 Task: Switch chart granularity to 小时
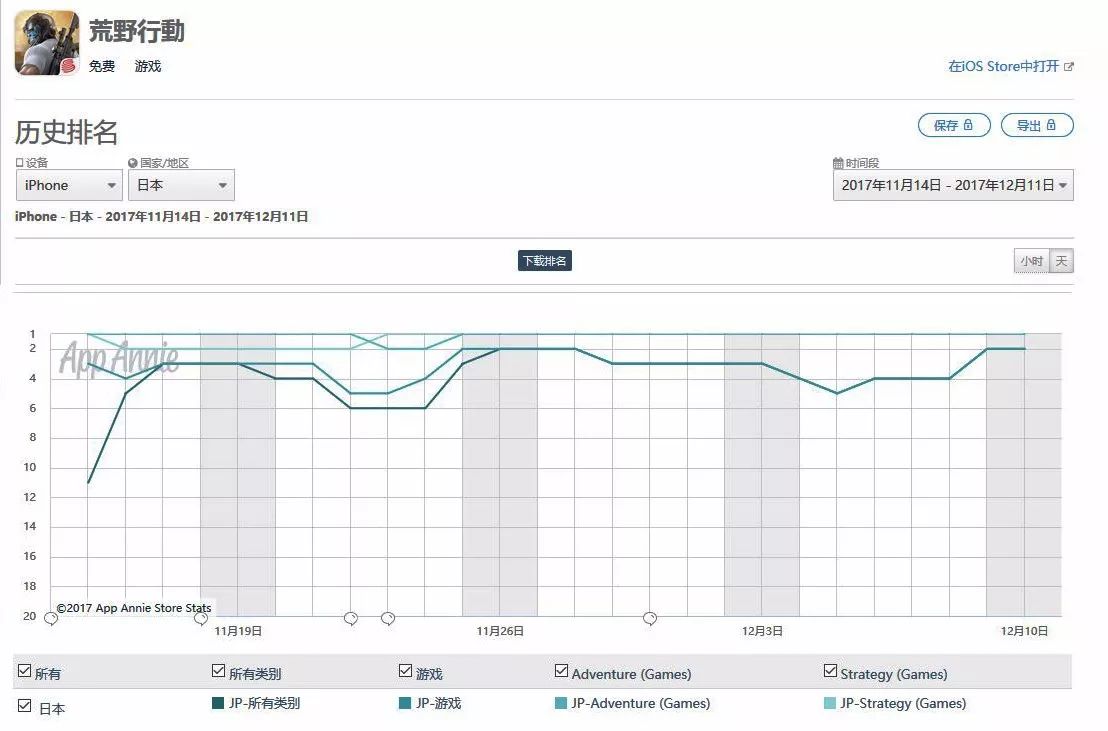(x=1032, y=261)
